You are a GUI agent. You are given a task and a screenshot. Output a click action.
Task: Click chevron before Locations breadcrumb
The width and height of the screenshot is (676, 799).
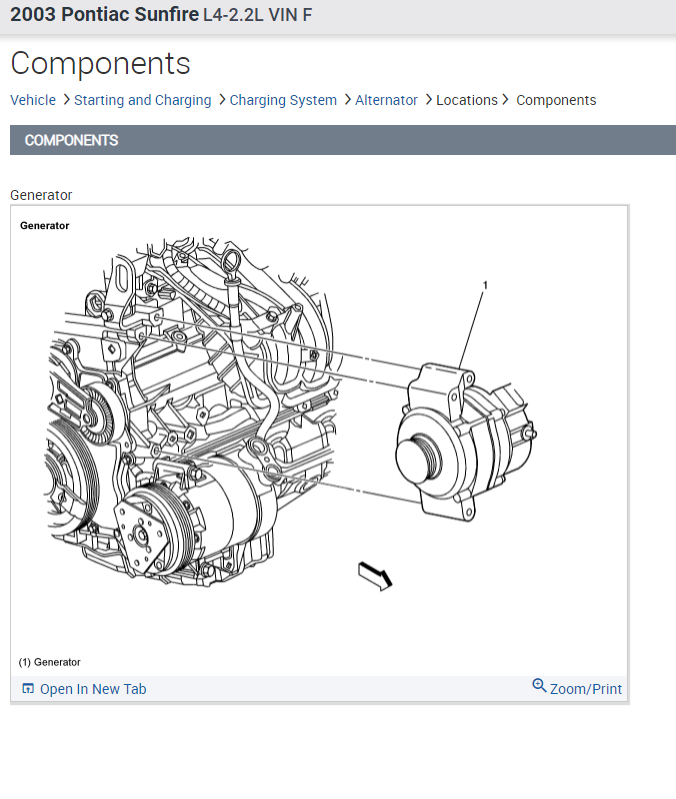pyautogui.click(x=428, y=100)
